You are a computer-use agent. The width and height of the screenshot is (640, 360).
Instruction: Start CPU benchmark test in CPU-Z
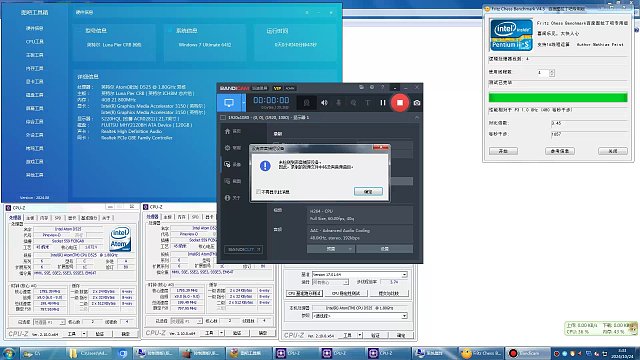pyautogui.click(x=304, y=293)
